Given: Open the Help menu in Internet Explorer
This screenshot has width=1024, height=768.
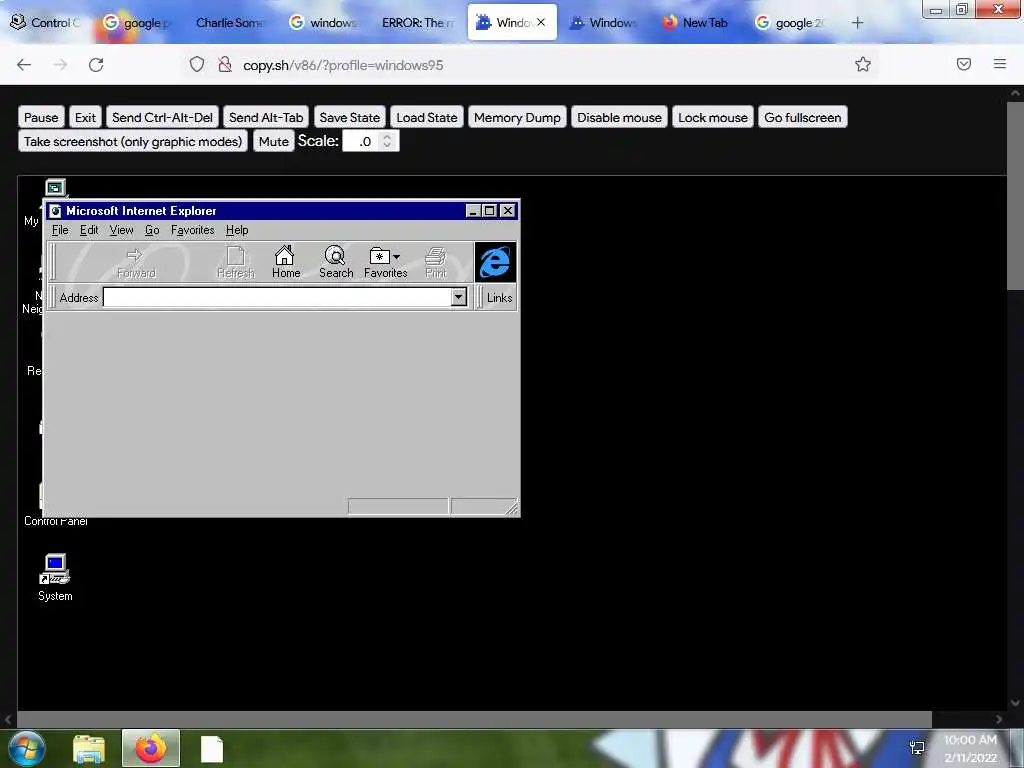Looking at the screenshot, I should [237, 230].
